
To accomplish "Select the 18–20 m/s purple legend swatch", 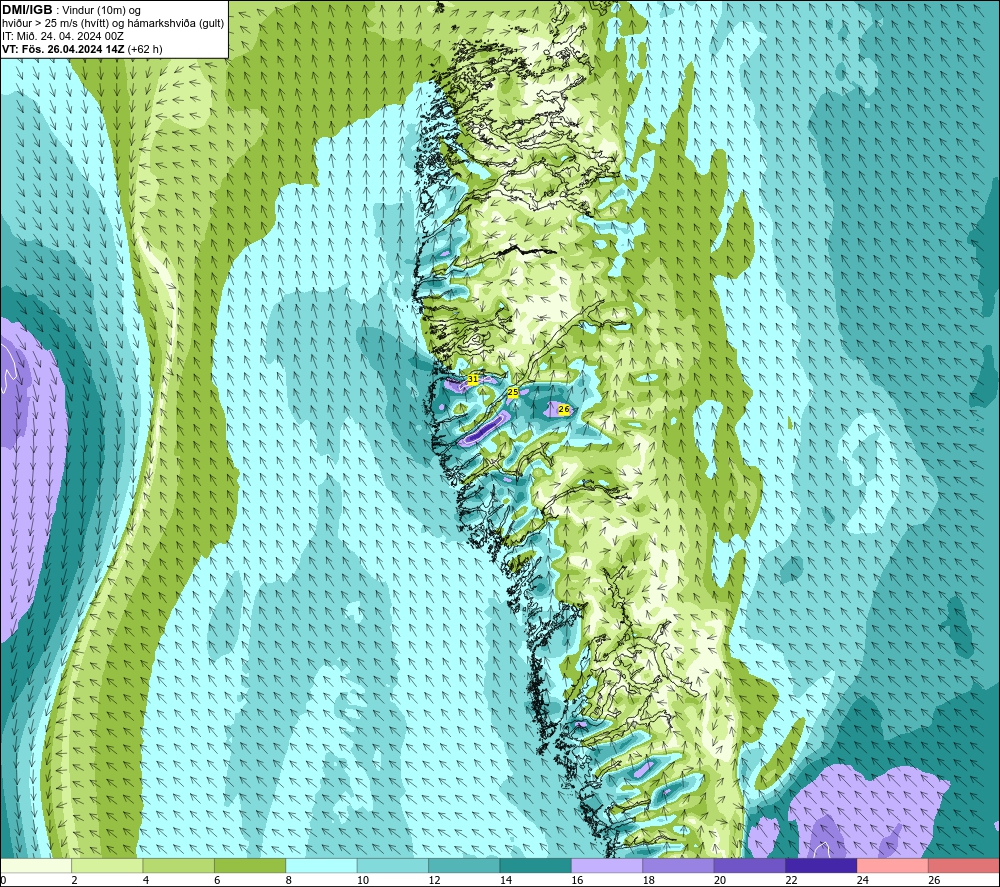I will pyautogui.click(x=679, y=866).
